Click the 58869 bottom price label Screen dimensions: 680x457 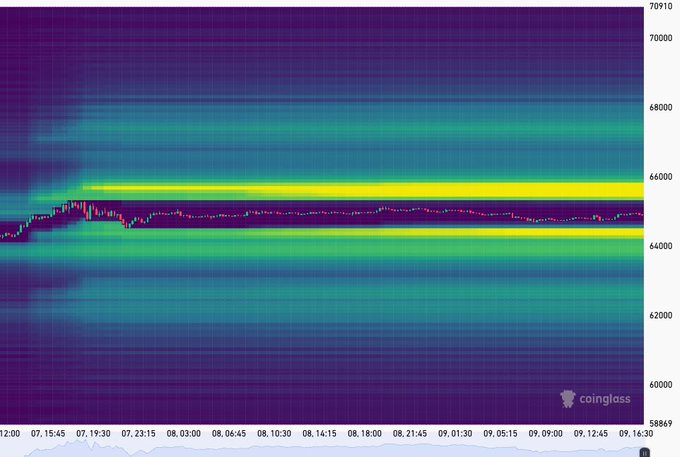pos(660,423)
